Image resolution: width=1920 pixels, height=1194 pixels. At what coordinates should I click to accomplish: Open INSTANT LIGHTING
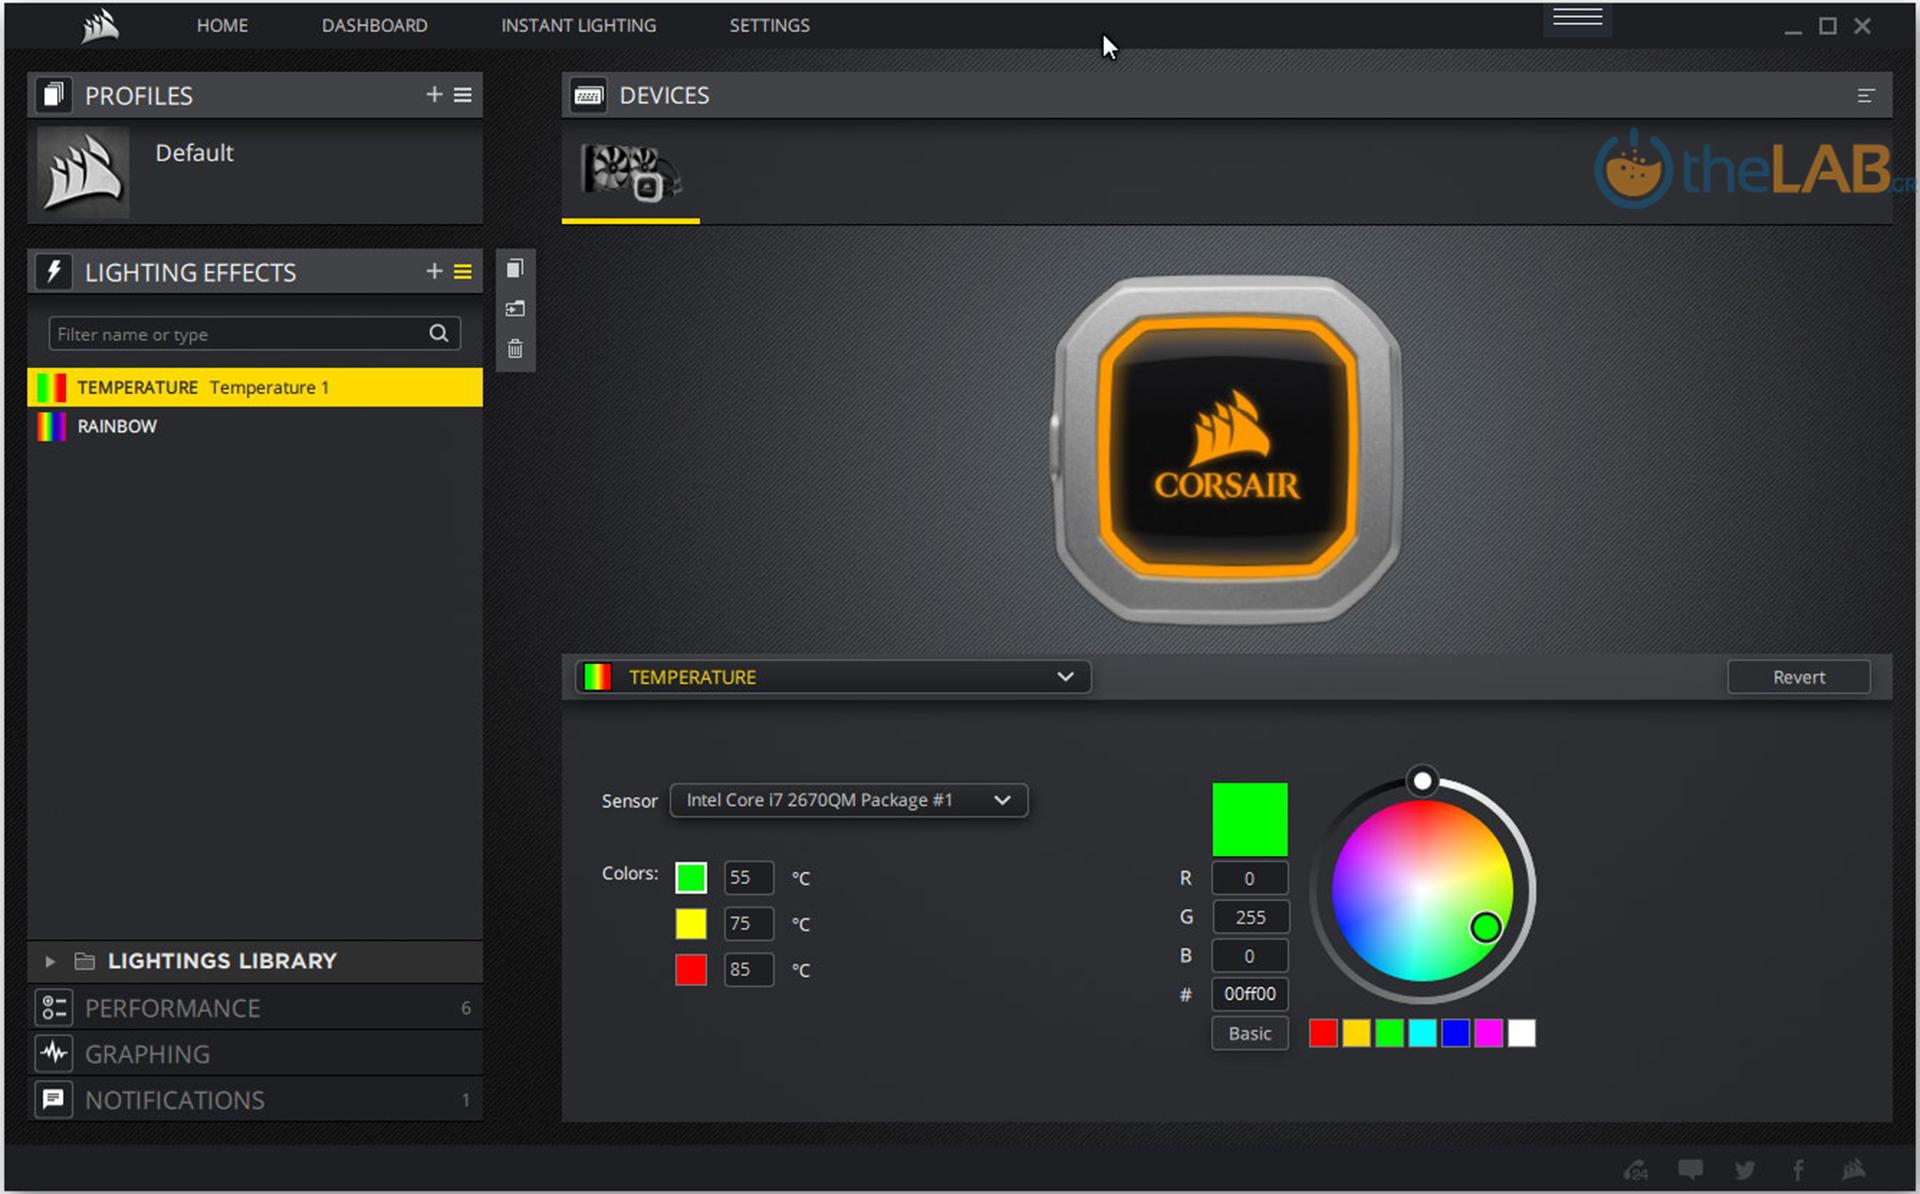tap(578, 26)
